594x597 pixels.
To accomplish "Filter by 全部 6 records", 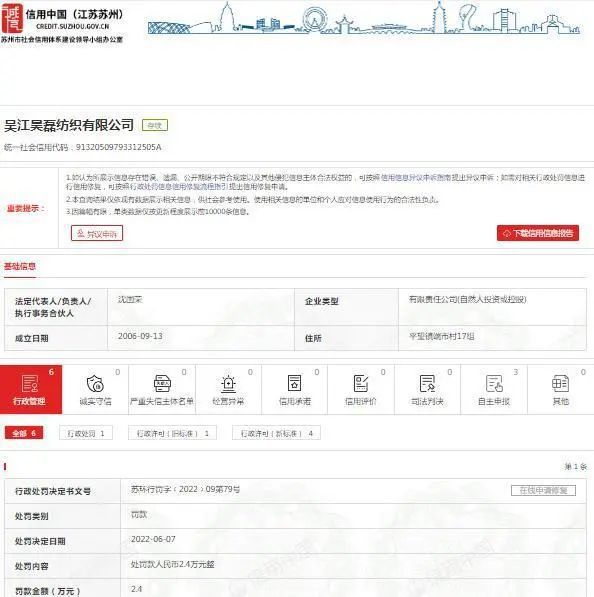I will [24, 433].
